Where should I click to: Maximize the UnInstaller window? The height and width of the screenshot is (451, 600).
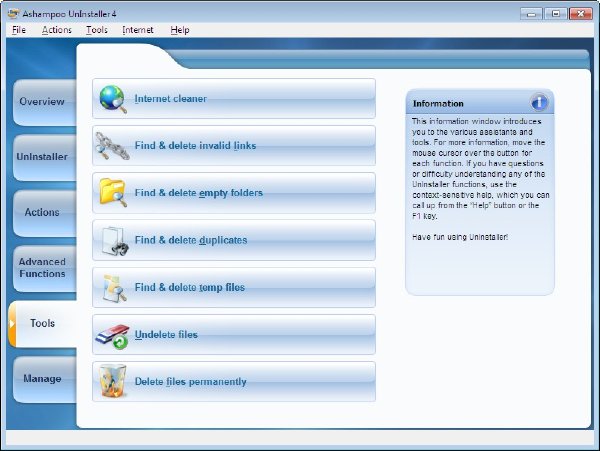click(556, 14)
